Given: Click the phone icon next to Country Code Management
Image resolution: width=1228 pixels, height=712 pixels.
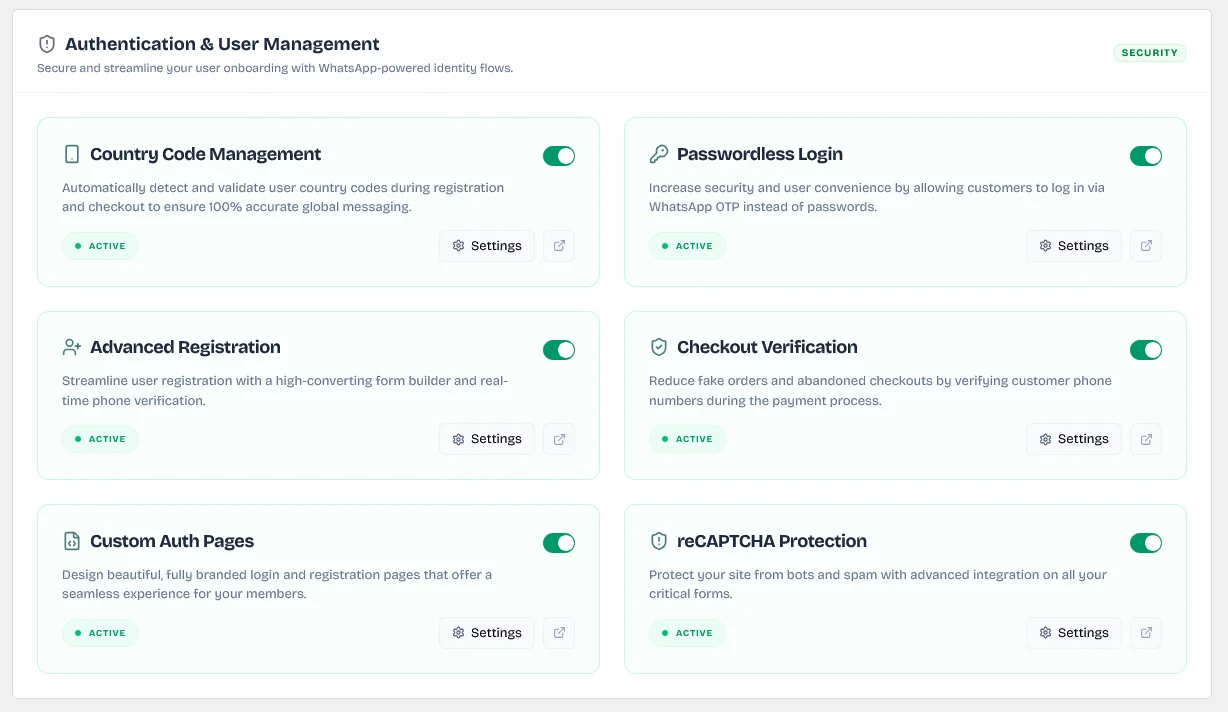Looking at the screenshot, I should [72, 154].
